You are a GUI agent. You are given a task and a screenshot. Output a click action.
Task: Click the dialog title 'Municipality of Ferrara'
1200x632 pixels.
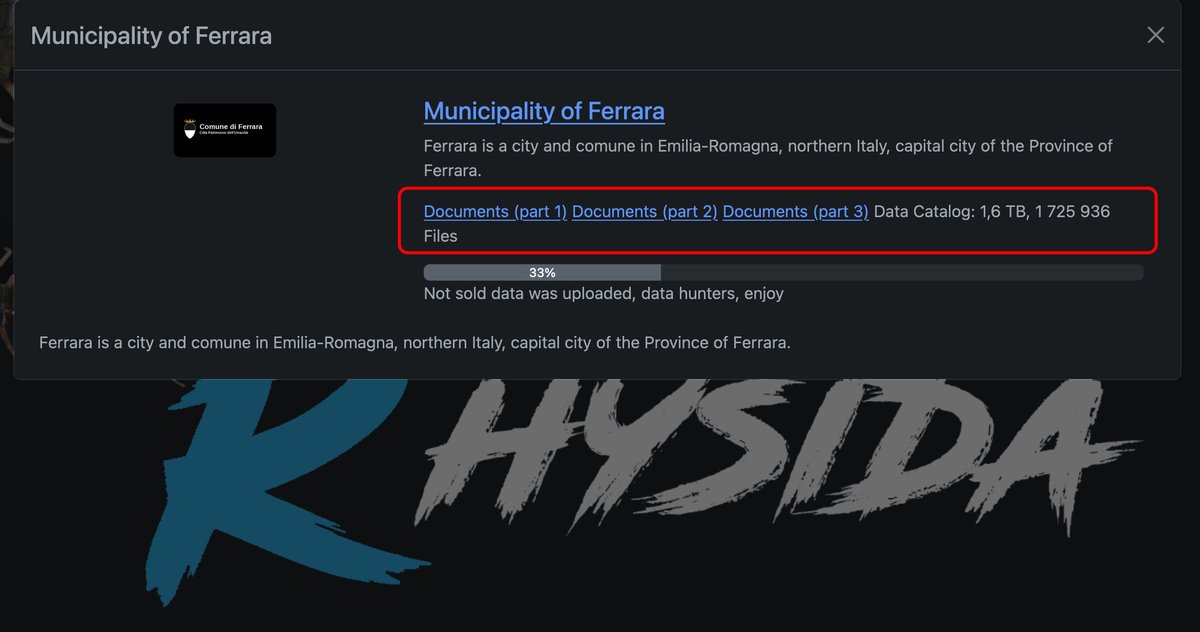(151, 36)
